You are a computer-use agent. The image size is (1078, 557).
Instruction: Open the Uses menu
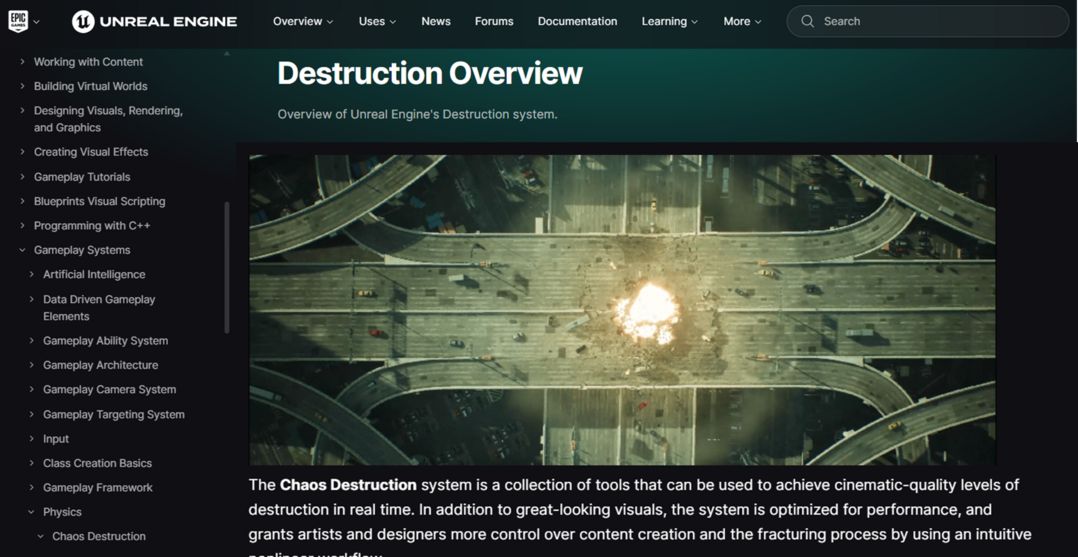click(x=377, y=21)
